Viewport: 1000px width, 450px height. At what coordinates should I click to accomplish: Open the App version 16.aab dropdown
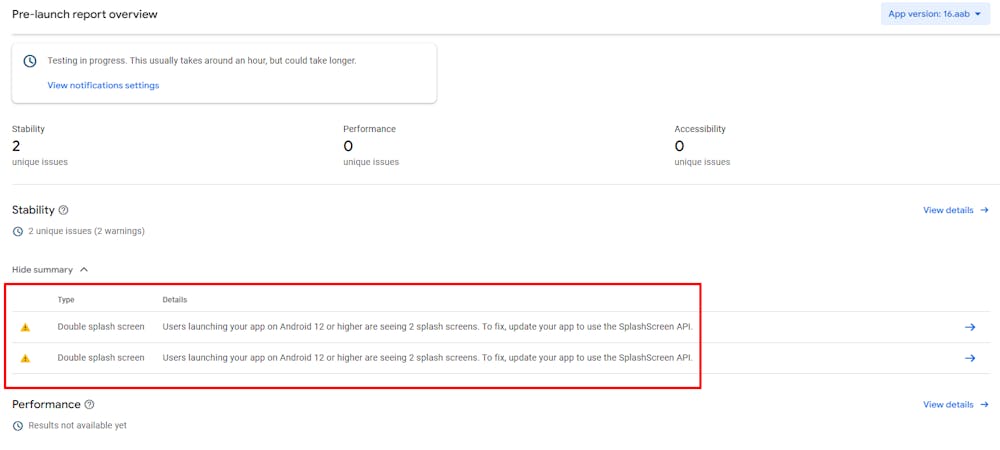pyautogui.click(x=934, y=14)
